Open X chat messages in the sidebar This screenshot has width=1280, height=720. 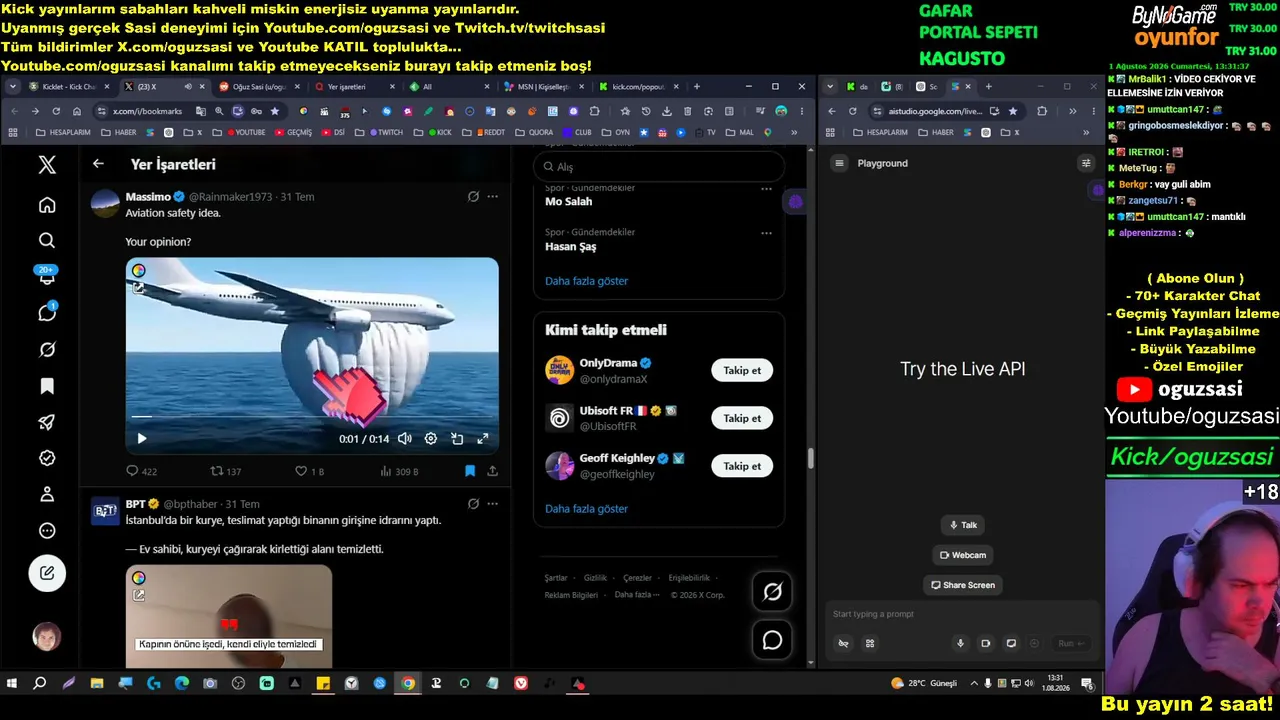47,313
